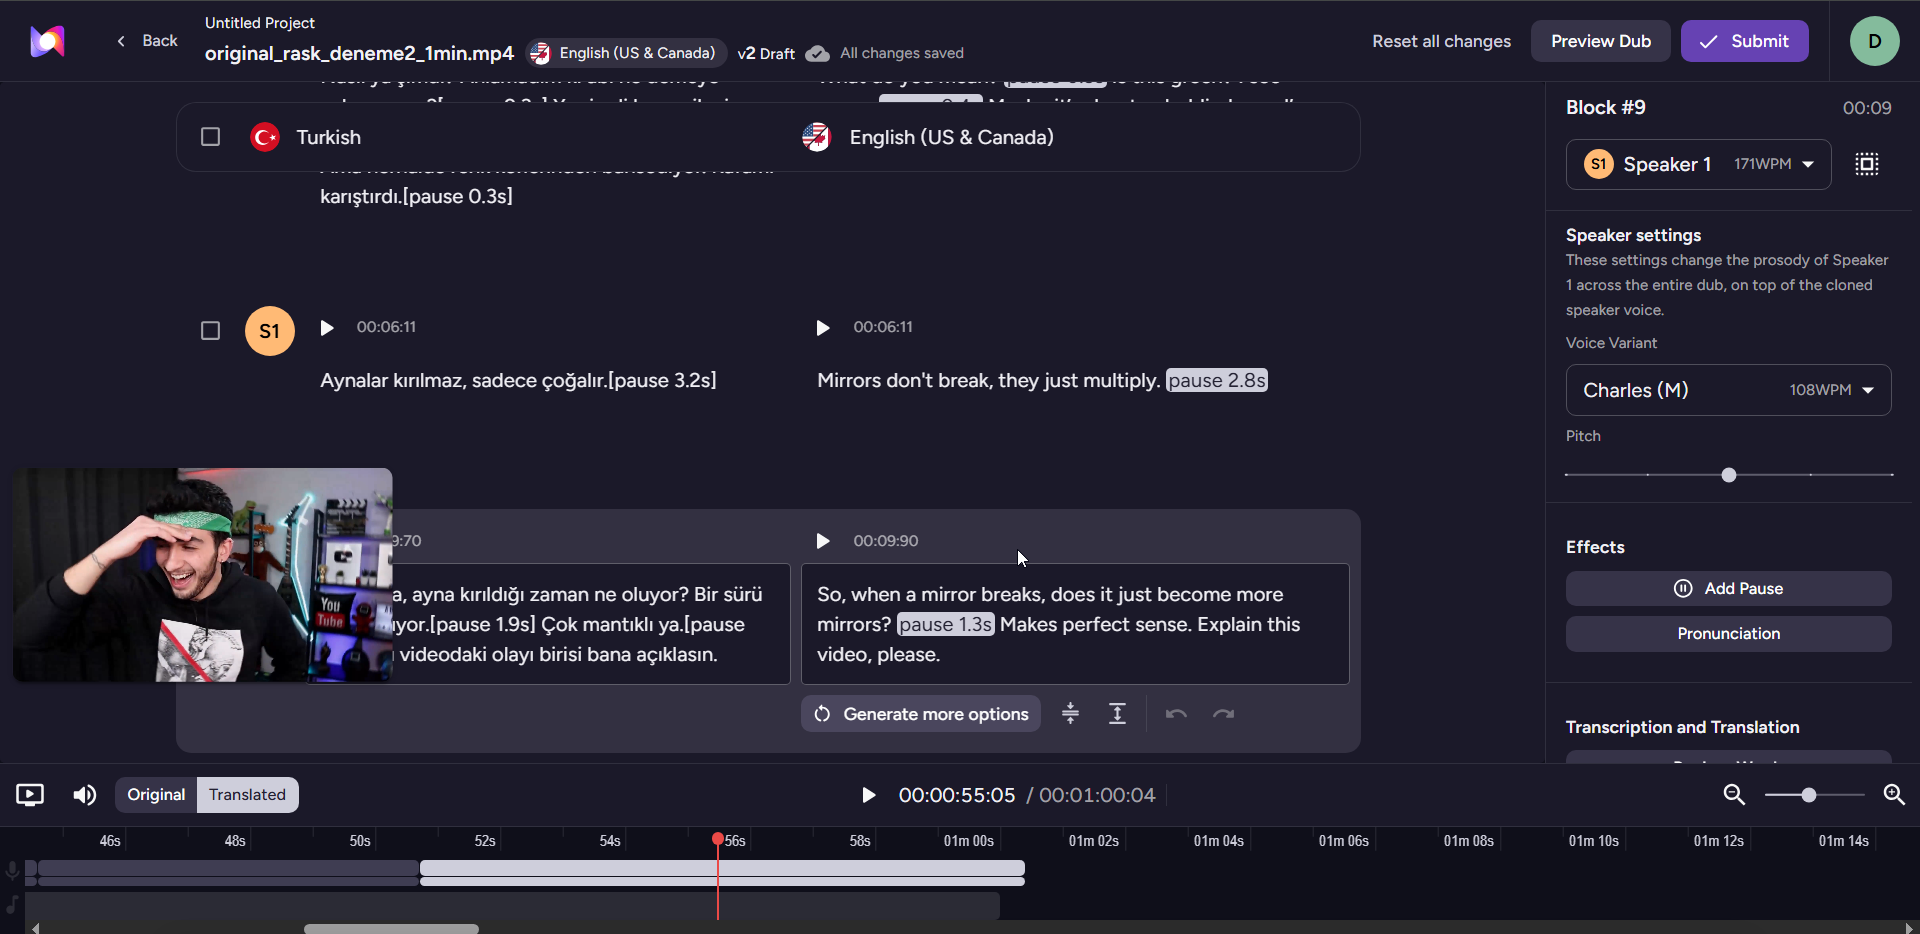Screen dimensions: 1920x934
Task: Select the checkbox next to Speaker S1 block
Action: point(210,330)
